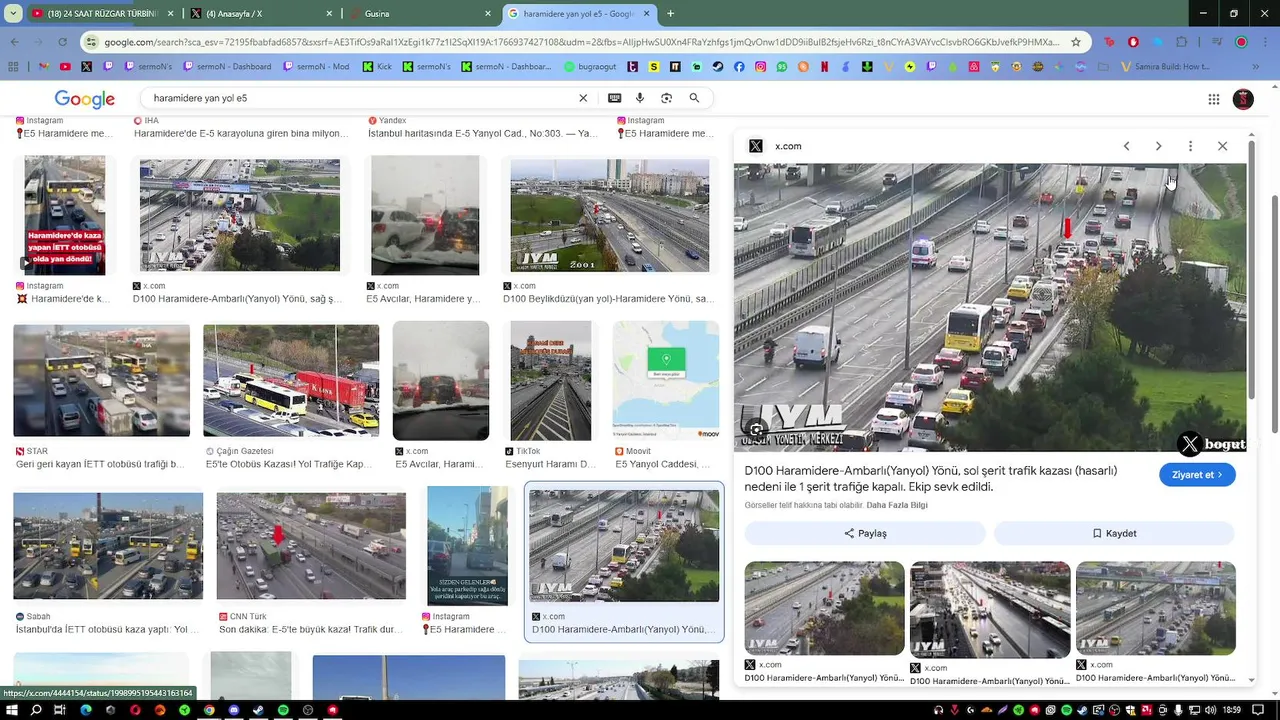The width and height of the screenshot is (1280, 720).
Task: Click 'D100 Haramidere-Ambarlı(Yanyol) Yönü, sağ ş...' caption
Action: point(238,299)
